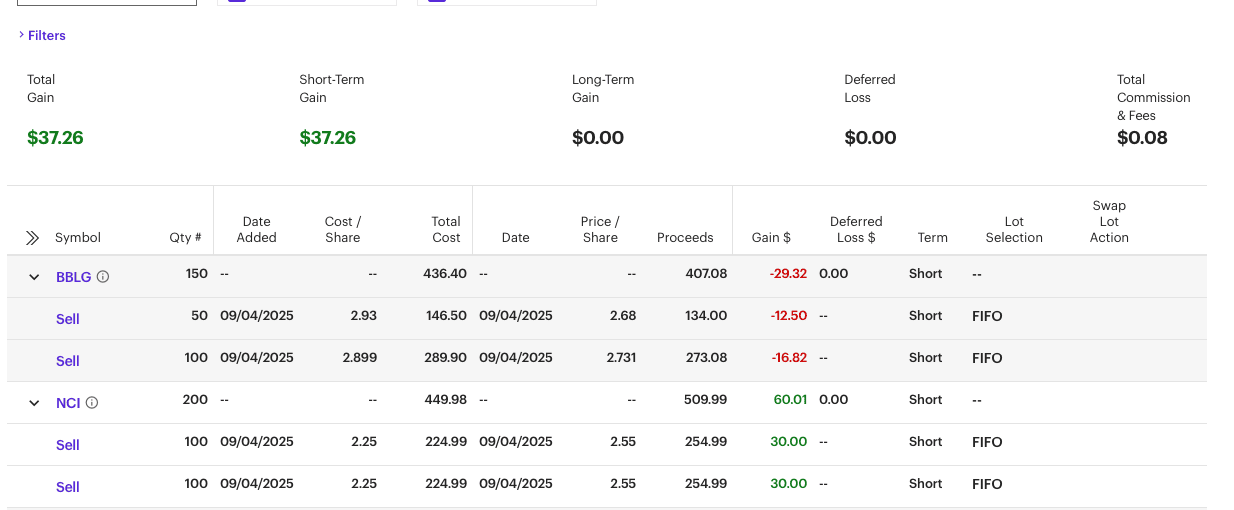1234x510 pixels.
Task: Sort by the Symbol column header
Action: [78, 238]
